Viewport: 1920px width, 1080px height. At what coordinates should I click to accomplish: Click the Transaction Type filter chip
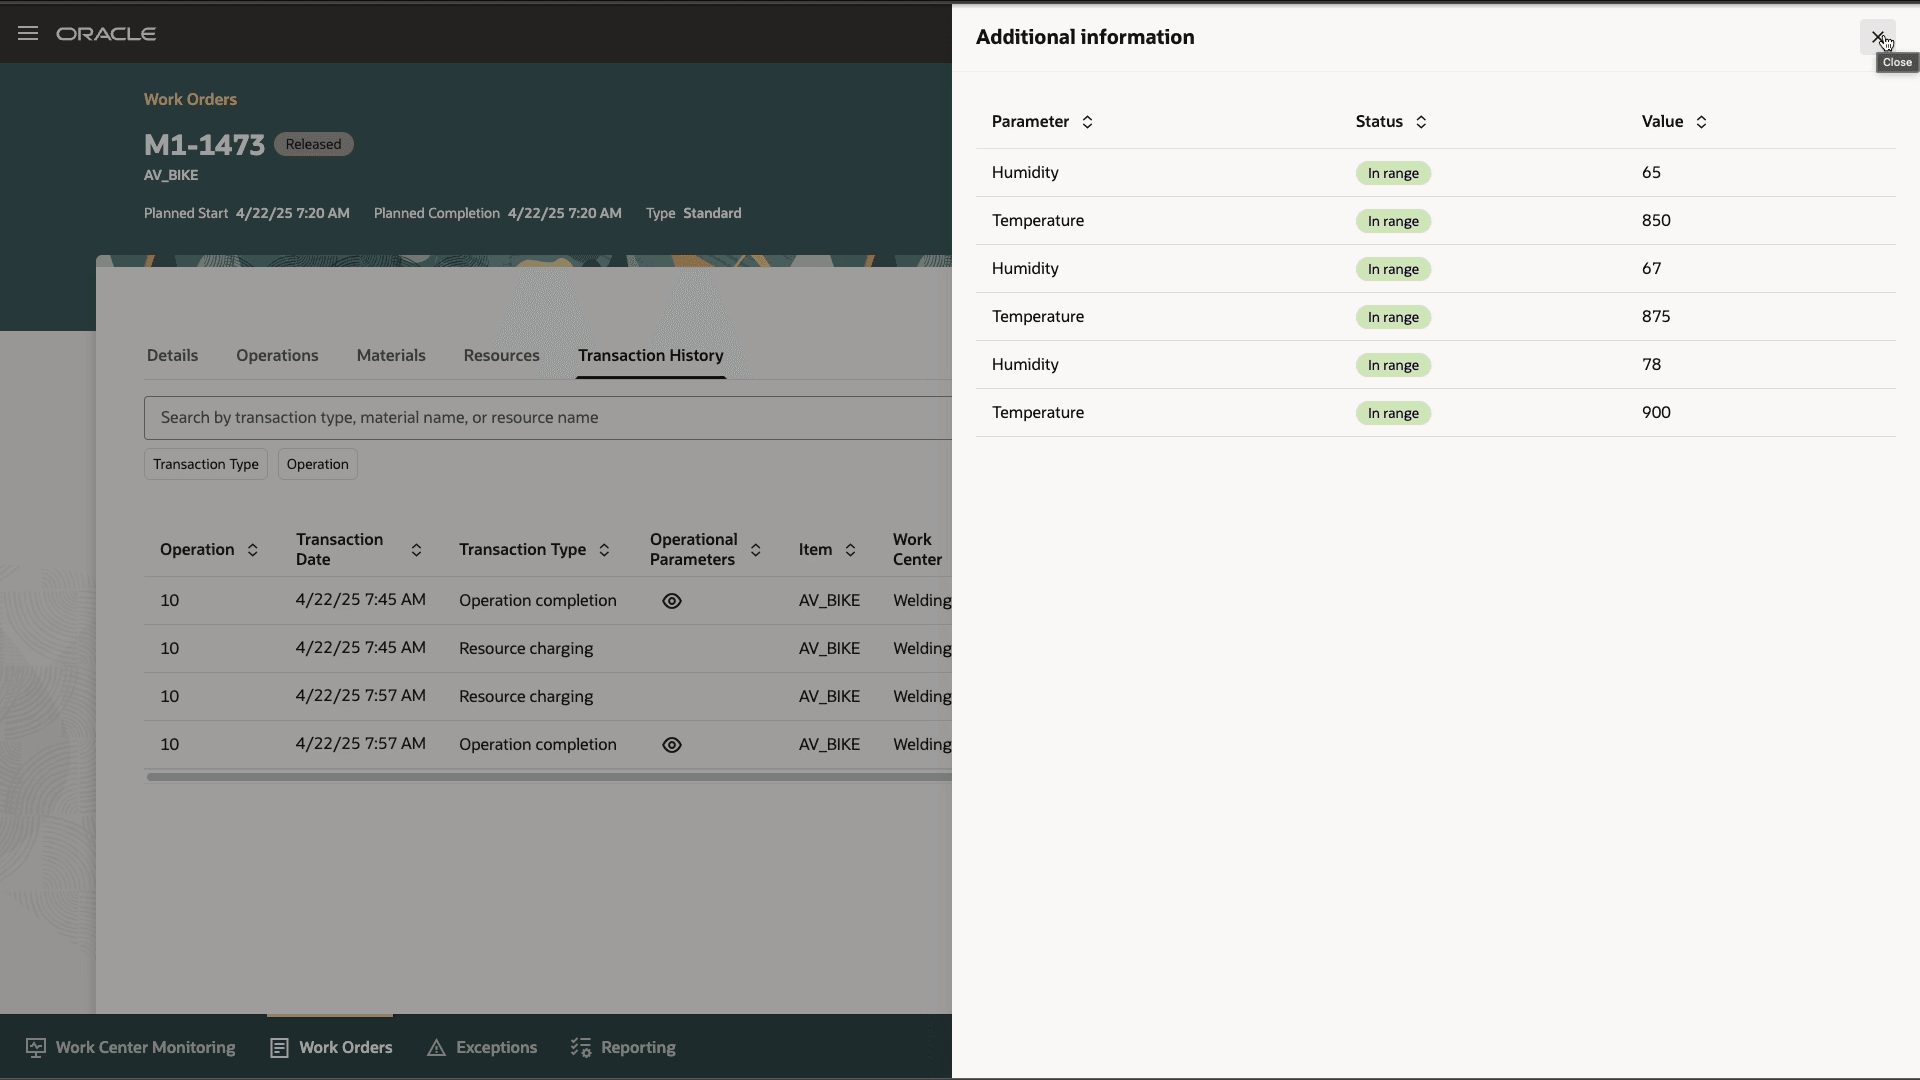(x=205, y=463)
